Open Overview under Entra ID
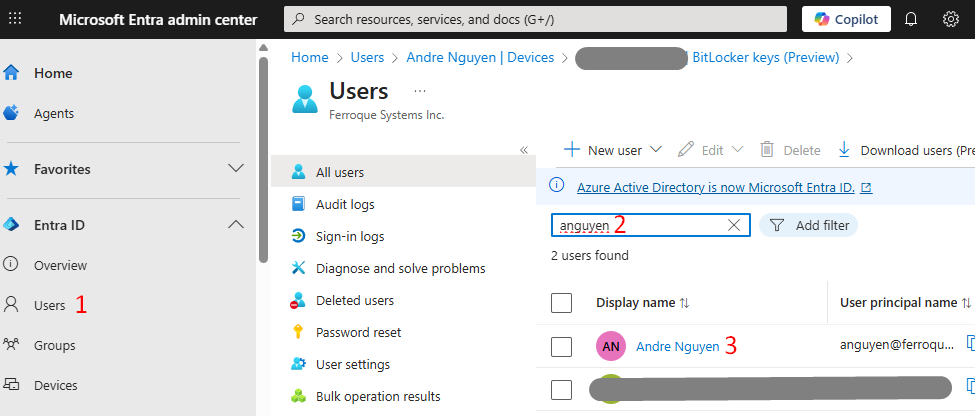The width and height of the screenshot is (975, 416). point(60,266)
